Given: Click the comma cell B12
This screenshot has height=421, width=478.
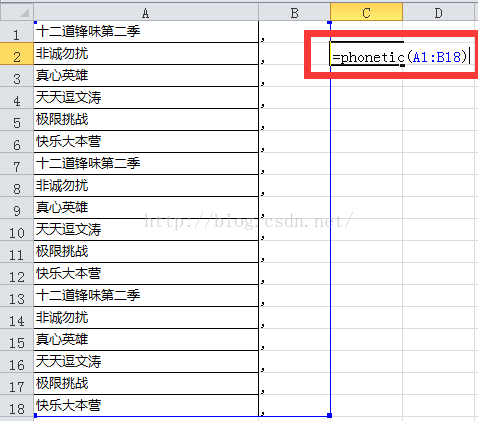Looking at the screenshot, I should click(x=294, y=274).
